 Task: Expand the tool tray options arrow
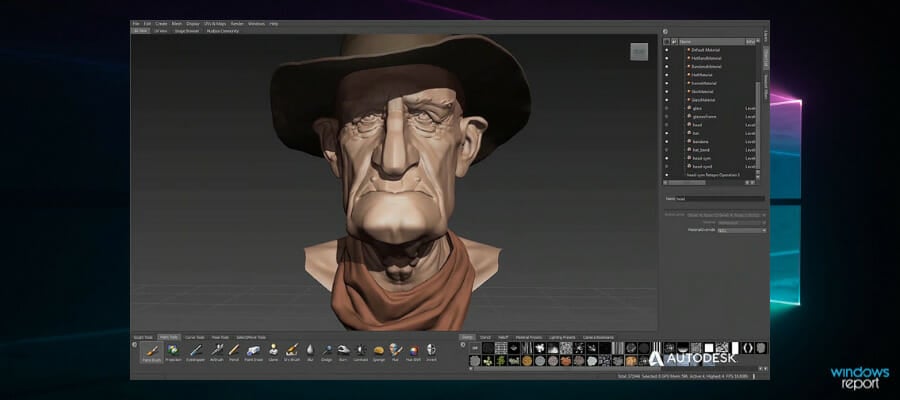tap(134, 345)
